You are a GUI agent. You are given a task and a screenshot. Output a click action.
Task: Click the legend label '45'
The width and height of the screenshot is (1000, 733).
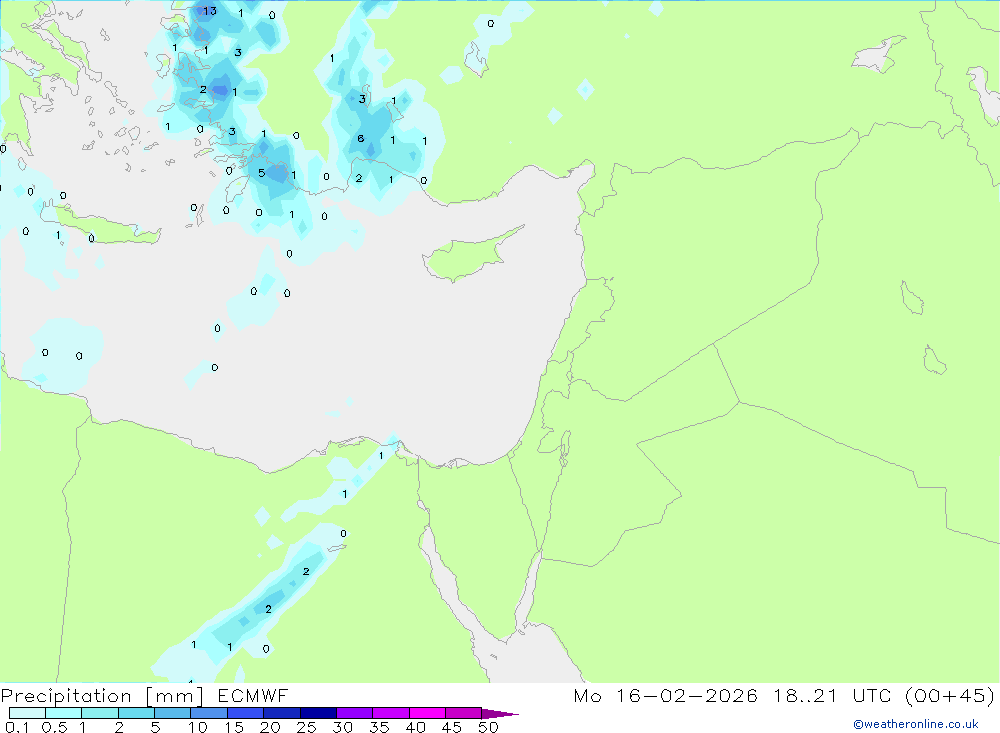point(452,727)
